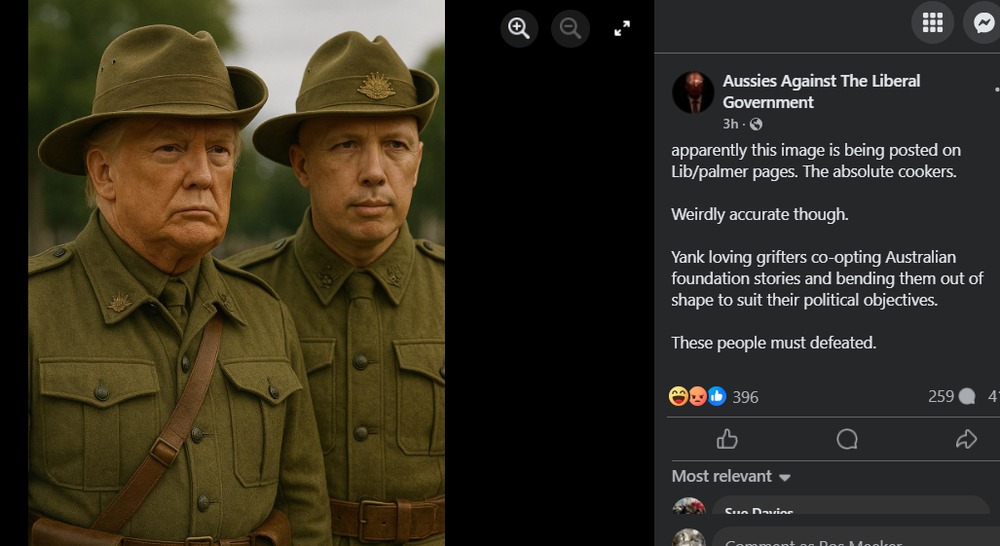Image resolution: width=1000 pixels, height=546 pixels.
Task: Click the laughing reaction emoji
Action: point(678,397)
